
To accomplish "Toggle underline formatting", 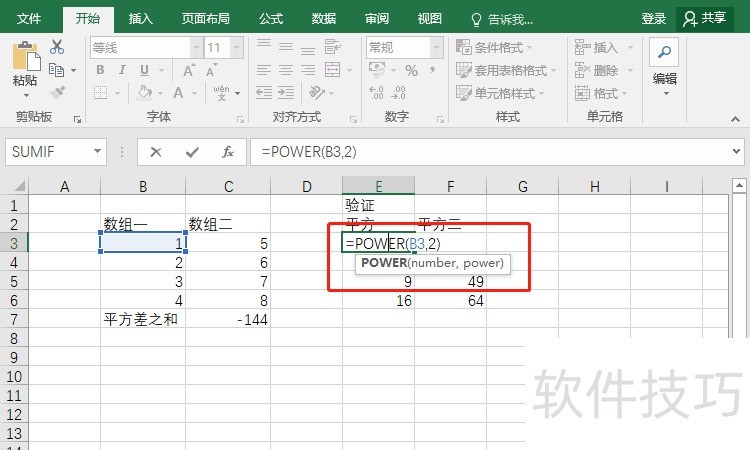I will 144,70.
